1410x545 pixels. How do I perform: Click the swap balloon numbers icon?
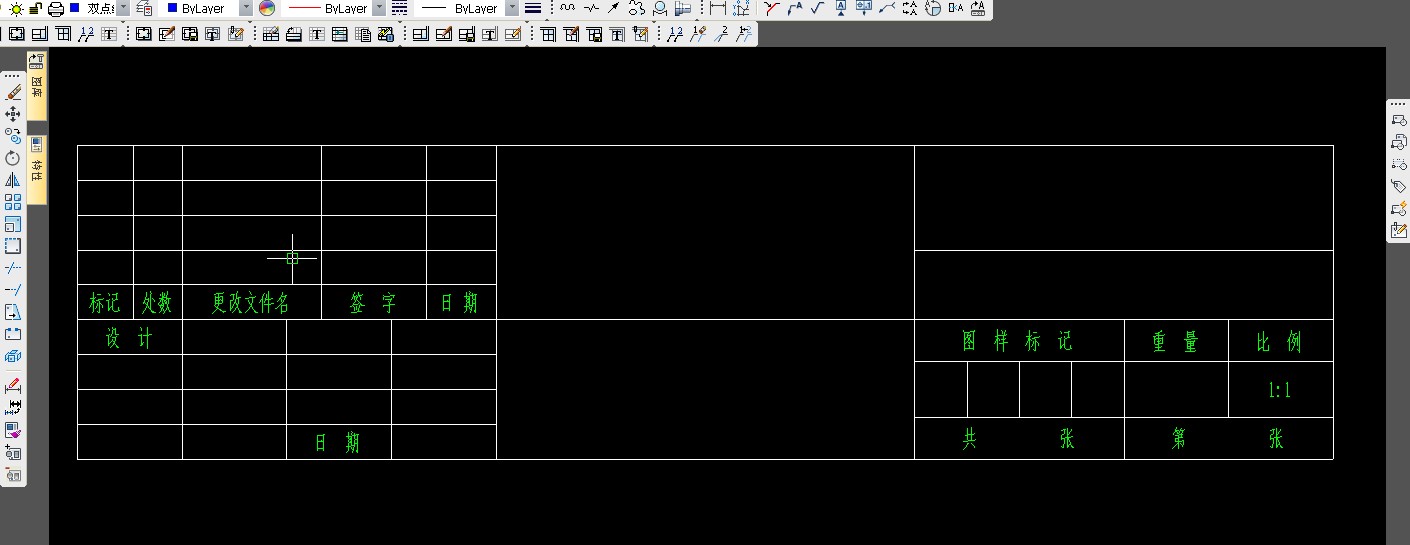pos(743,34)
